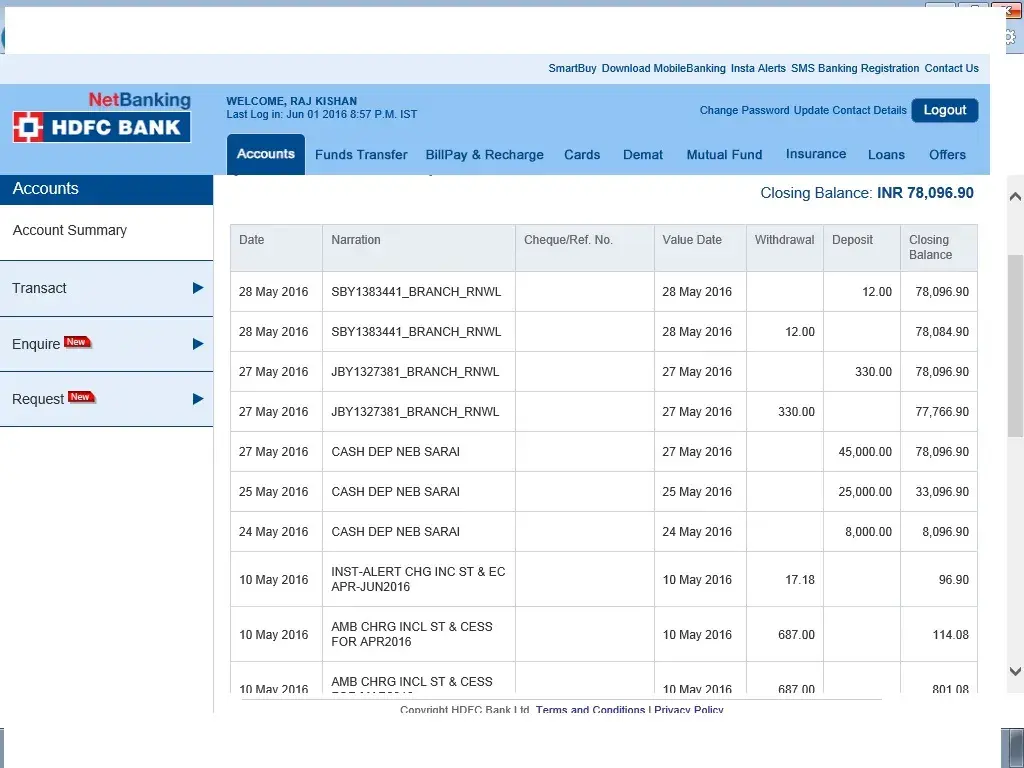Go to the Cards tab
This screenshot has height=768, width=1024.
[582, 155]
